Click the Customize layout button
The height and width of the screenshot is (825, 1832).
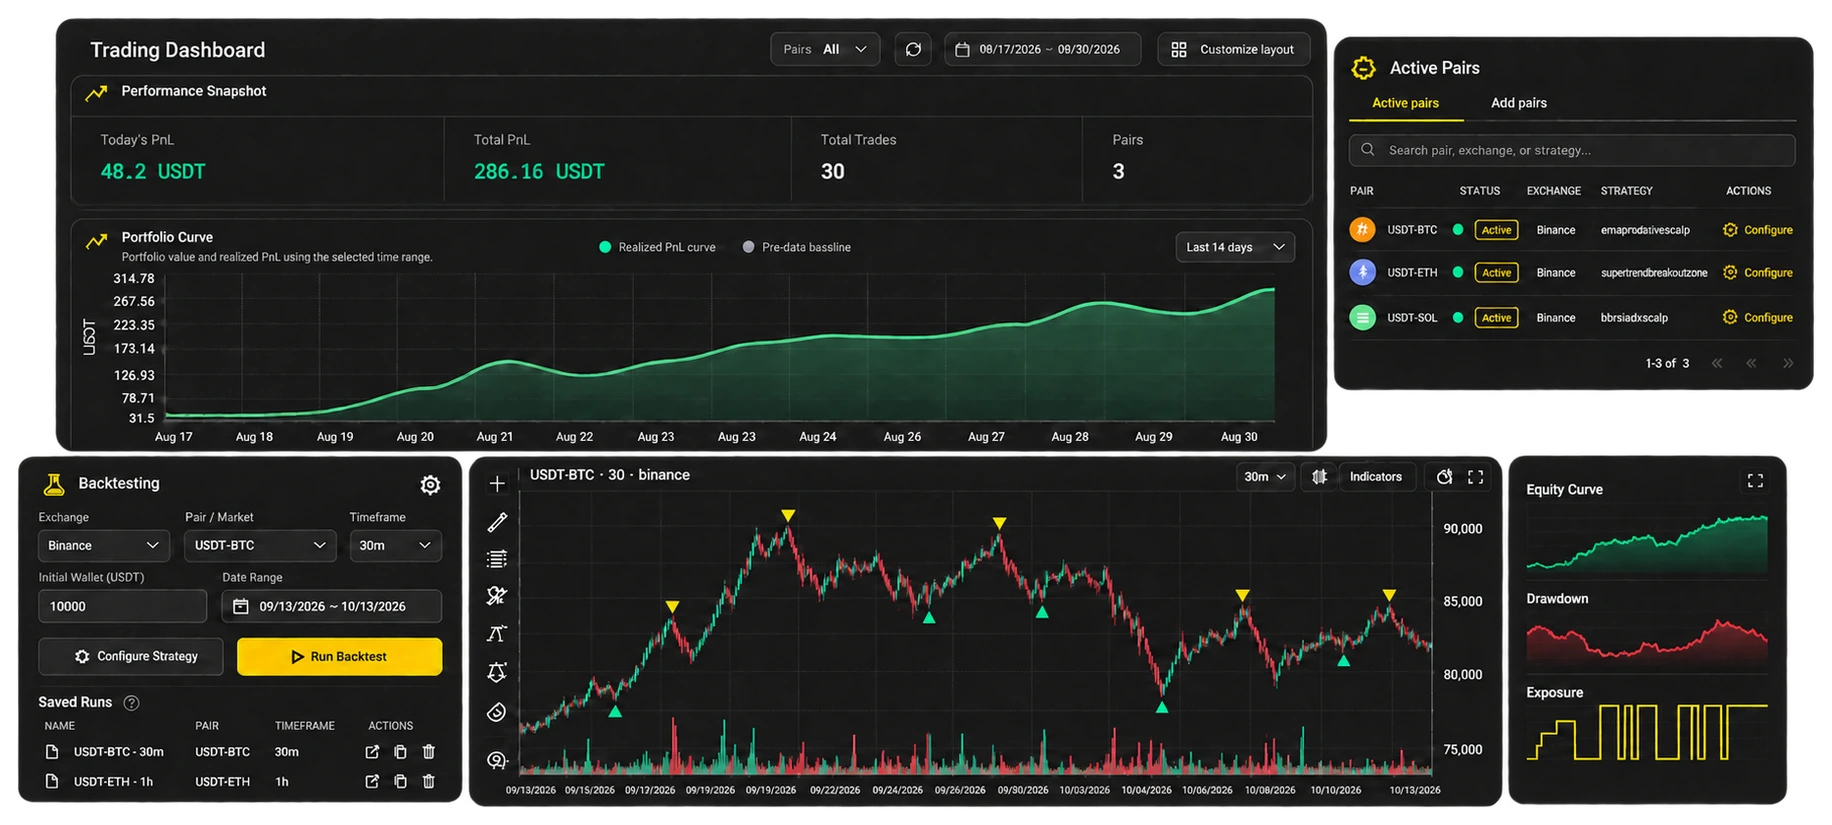1234,49
